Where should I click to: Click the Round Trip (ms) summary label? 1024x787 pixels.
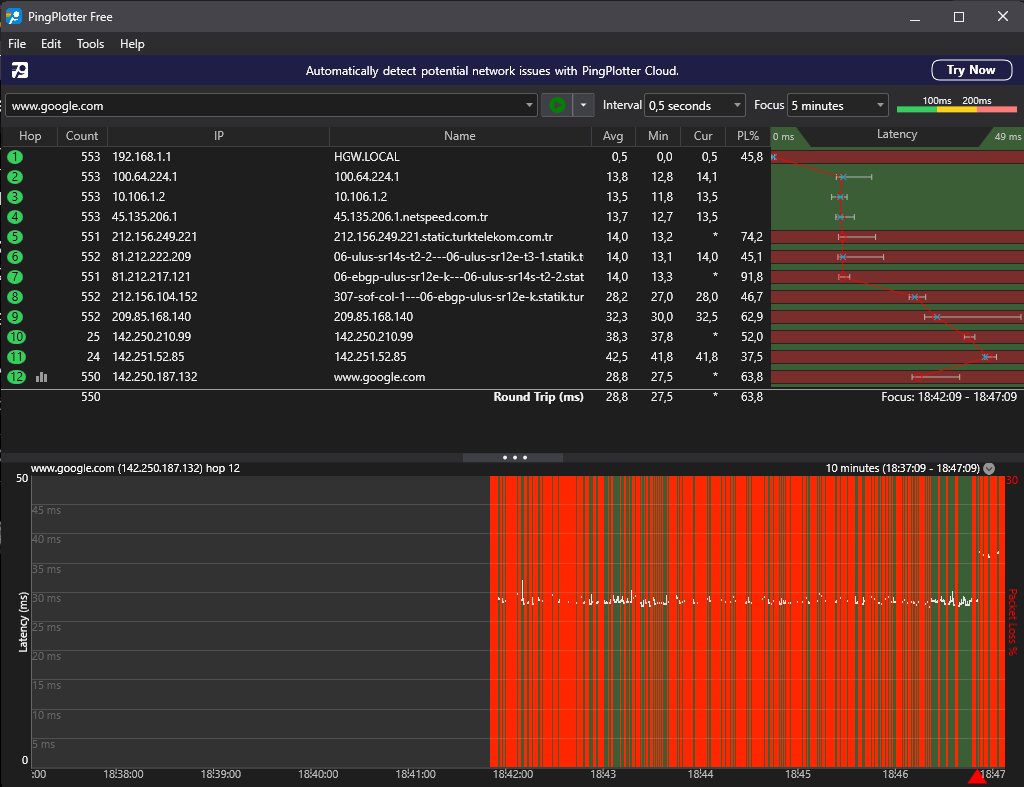pos(538,396)
